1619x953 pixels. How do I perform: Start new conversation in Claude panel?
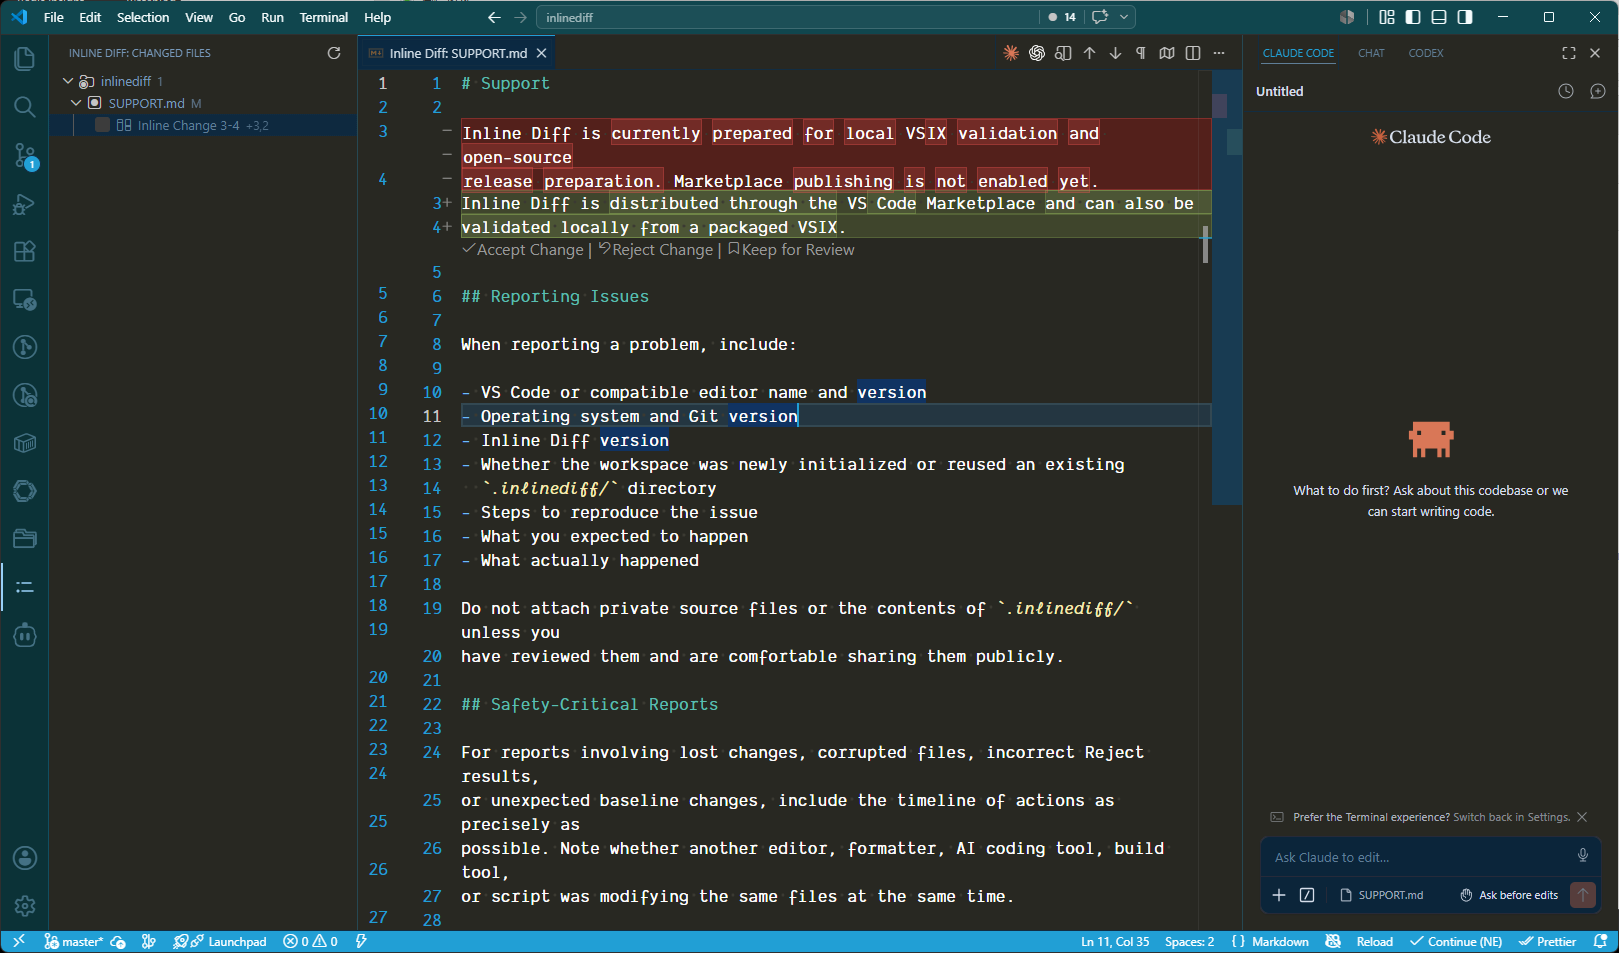click(1598, 91)
